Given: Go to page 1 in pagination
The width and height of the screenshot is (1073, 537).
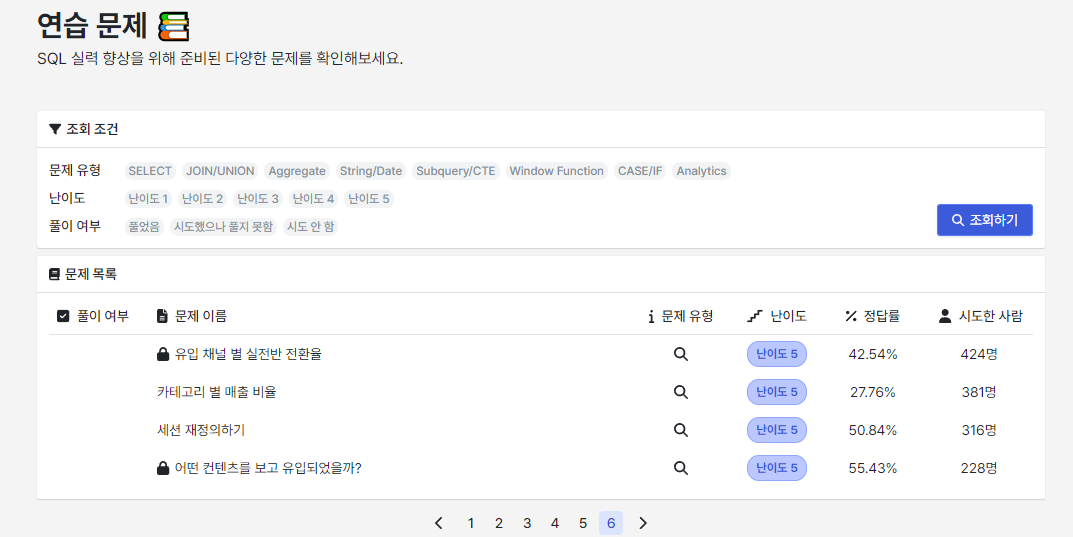Looking at the screenshot, I should click(471, 523).
